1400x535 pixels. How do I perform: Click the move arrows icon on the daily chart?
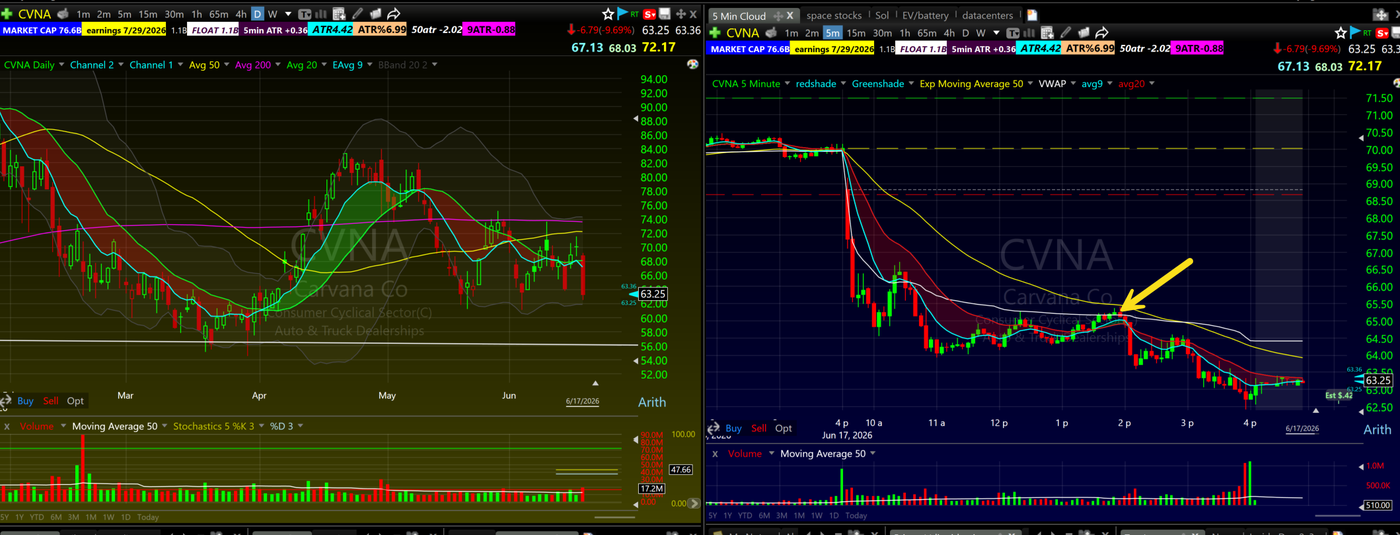pos(680,14)
